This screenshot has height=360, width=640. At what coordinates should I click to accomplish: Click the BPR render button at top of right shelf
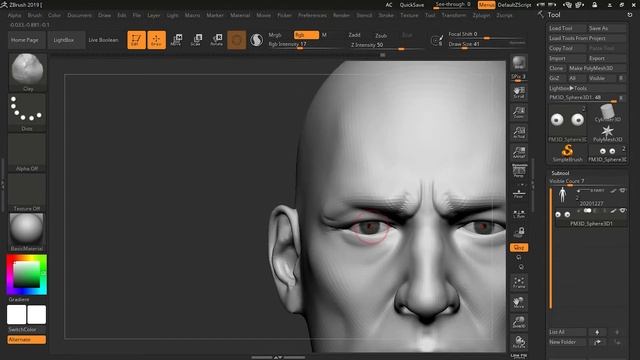[519, 62]
